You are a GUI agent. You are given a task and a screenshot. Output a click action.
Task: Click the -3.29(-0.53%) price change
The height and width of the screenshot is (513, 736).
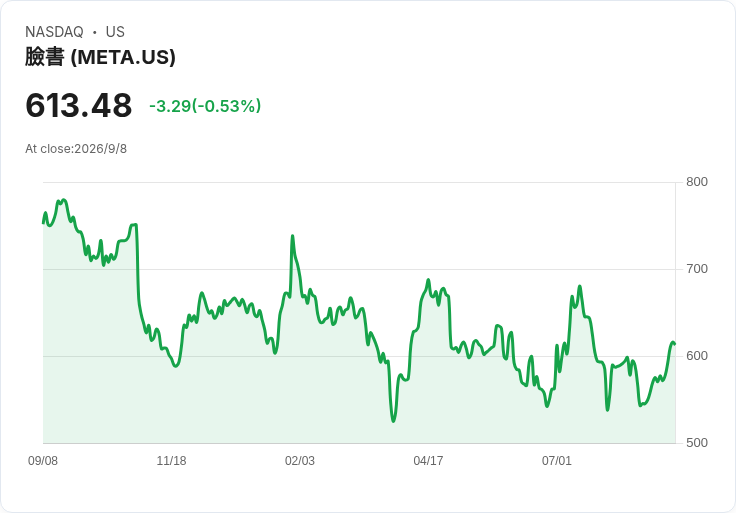pos(205,106)
